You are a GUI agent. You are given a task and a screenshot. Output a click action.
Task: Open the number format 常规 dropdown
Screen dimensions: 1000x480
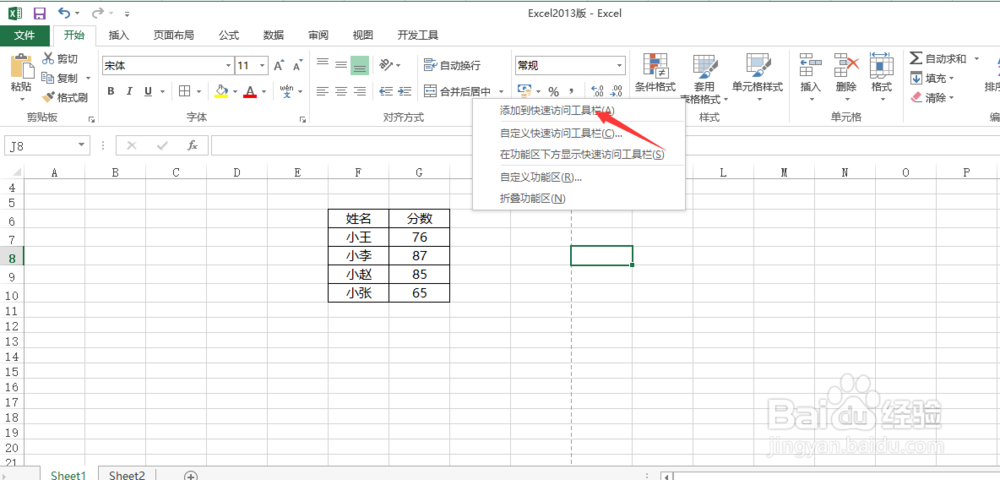click(619, 65)
